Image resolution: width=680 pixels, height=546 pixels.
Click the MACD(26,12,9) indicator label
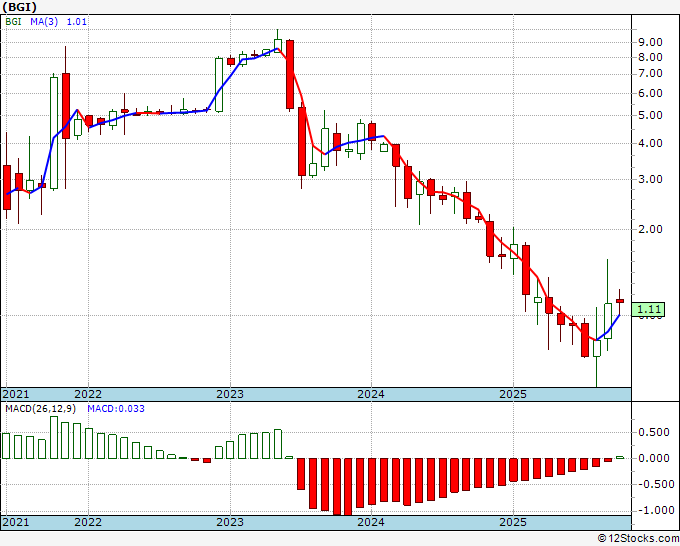point(41,409)
